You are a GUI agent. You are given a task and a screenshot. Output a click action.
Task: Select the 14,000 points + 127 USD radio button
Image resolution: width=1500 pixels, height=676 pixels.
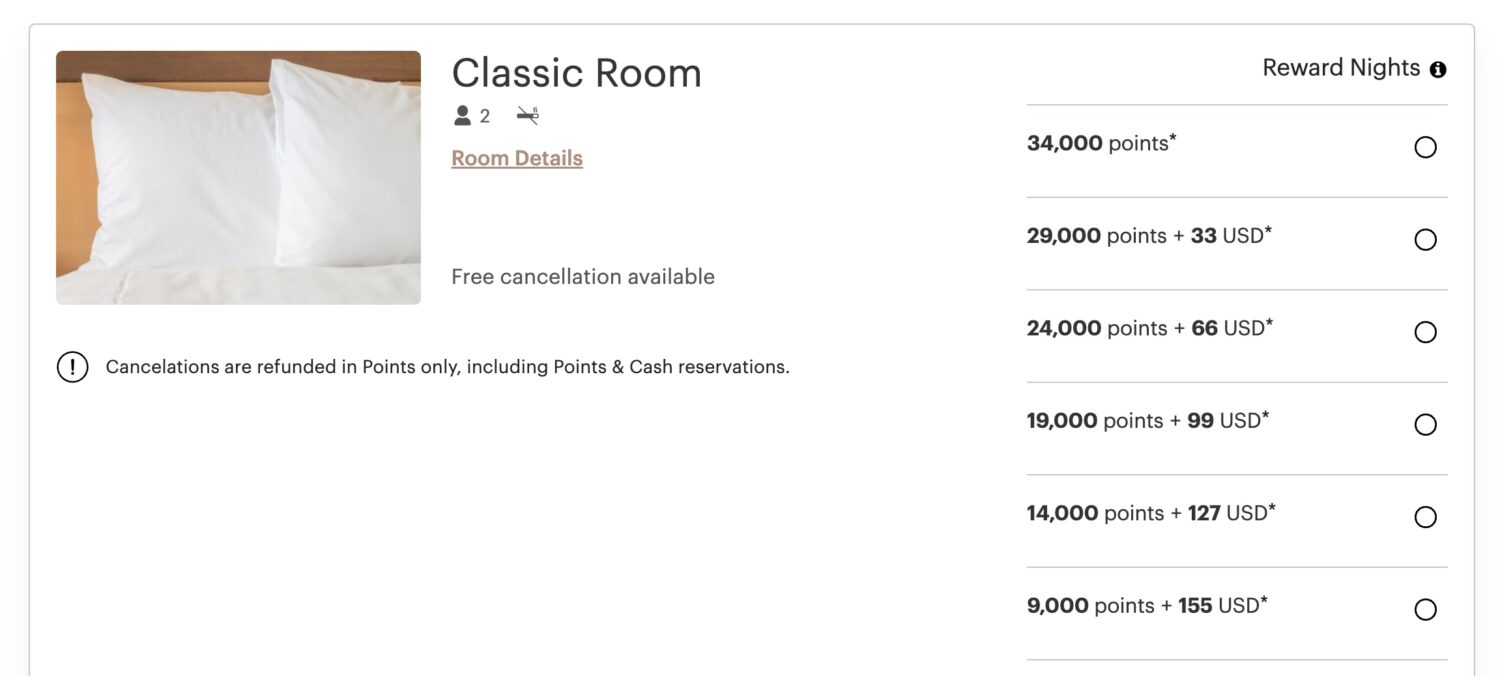coord(1425,517)
